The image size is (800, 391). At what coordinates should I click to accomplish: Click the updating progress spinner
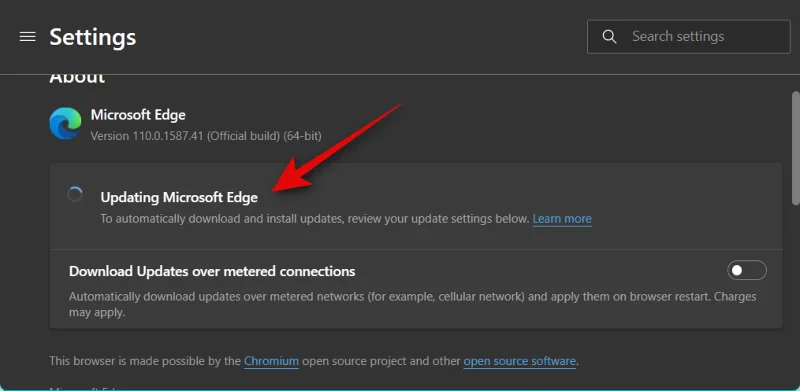pos(75,194)
